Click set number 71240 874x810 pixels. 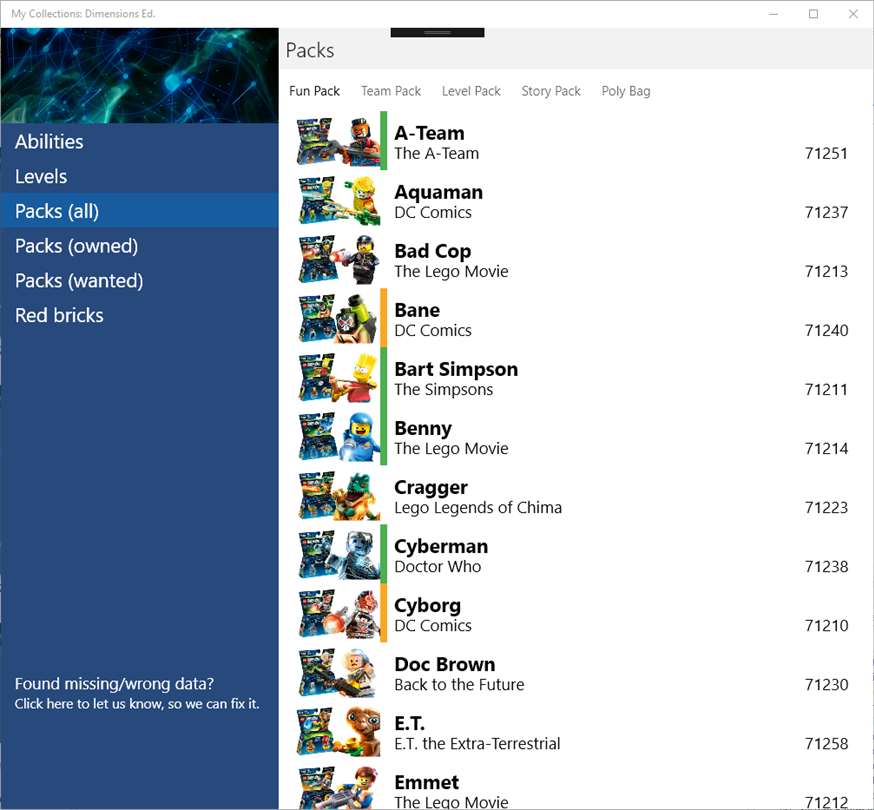pos(826,331)
